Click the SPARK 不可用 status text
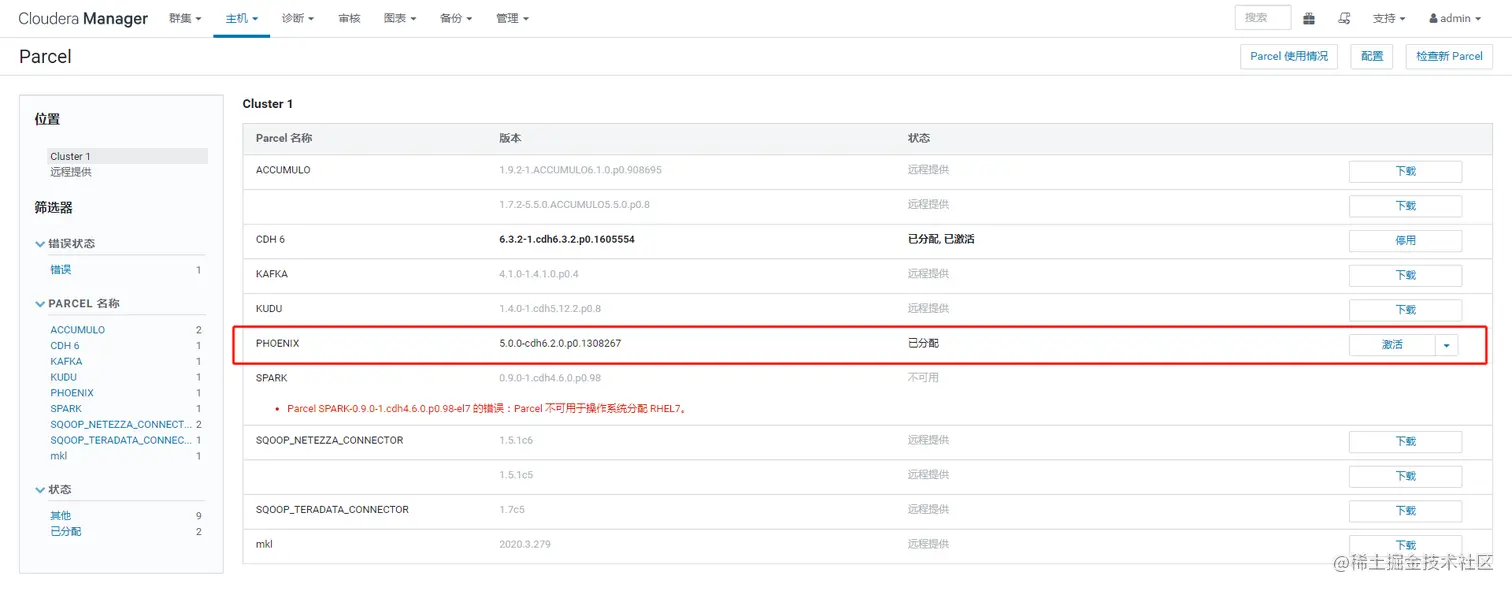 [x=923, y=378]
